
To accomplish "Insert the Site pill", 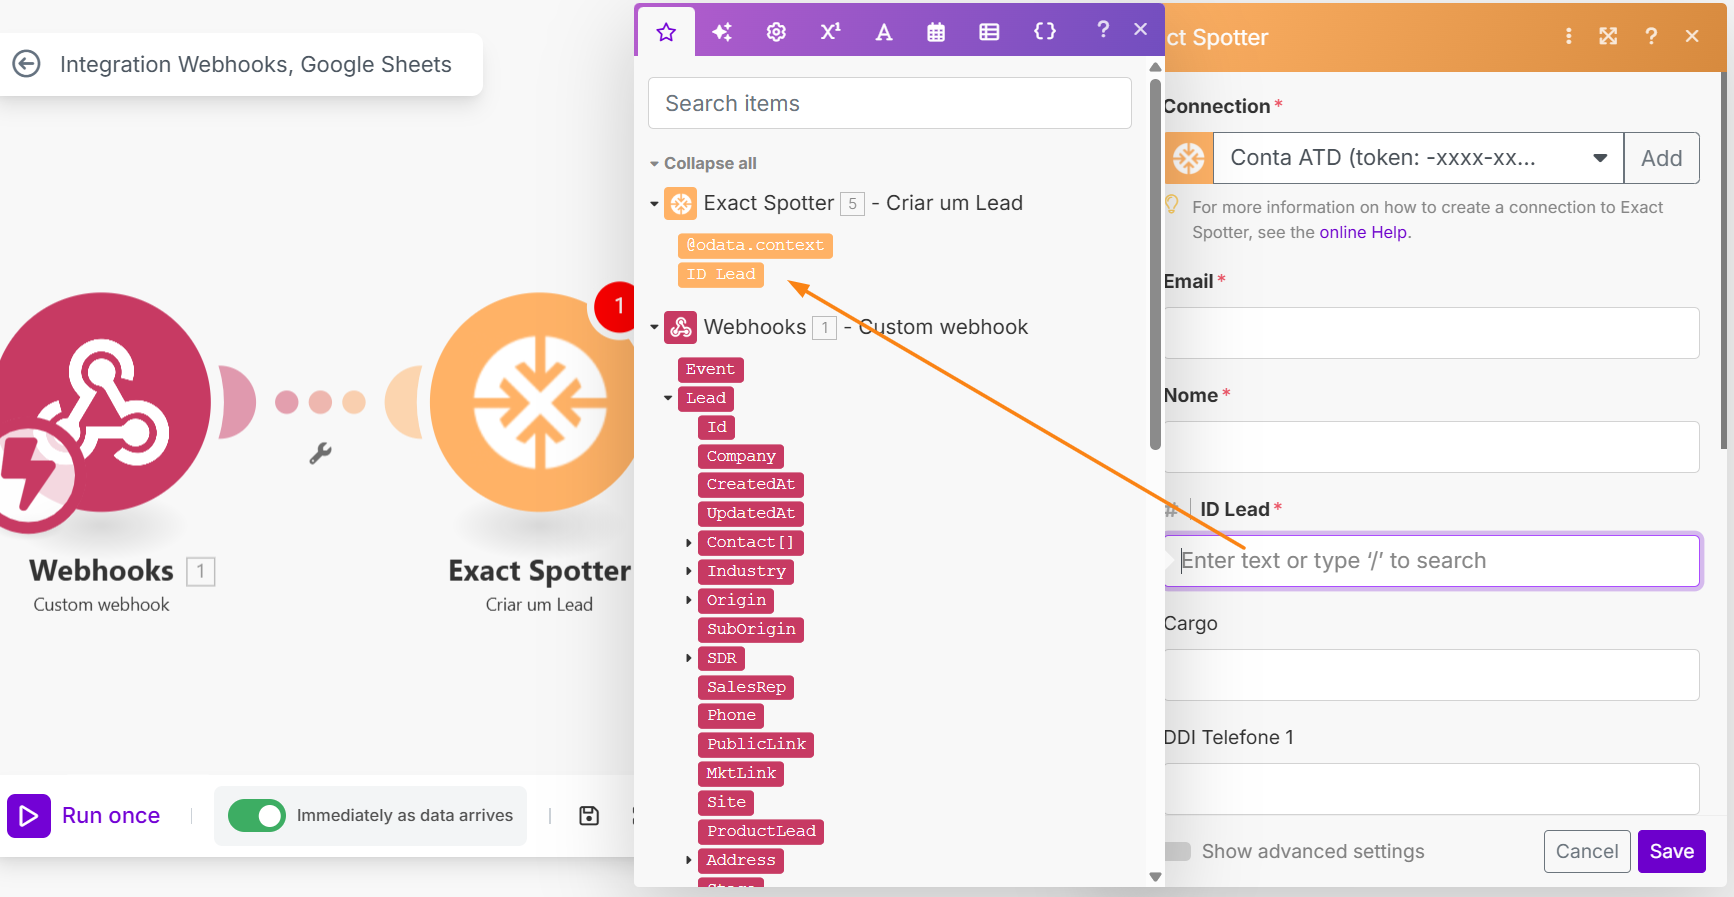I will coord(726,802).
